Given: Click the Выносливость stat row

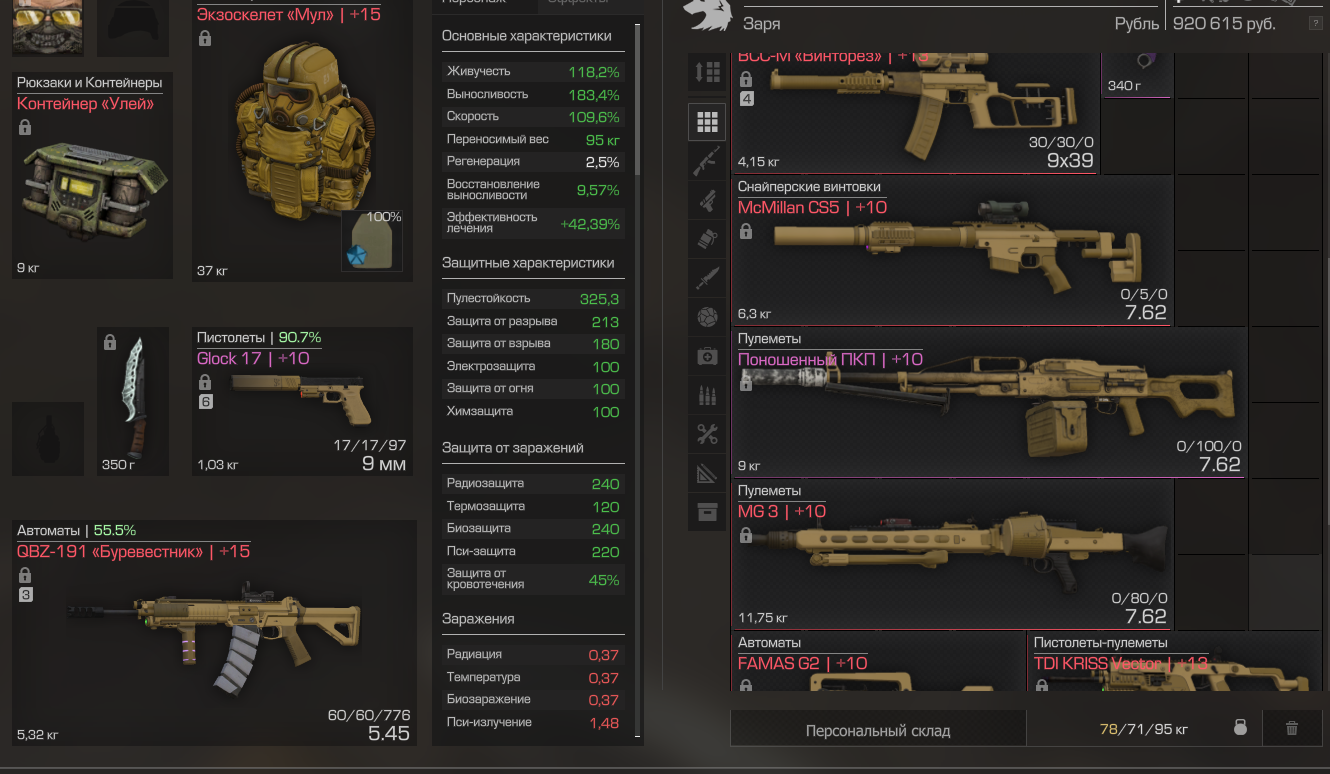Looking at the screenshot, I should pos(533,94).
